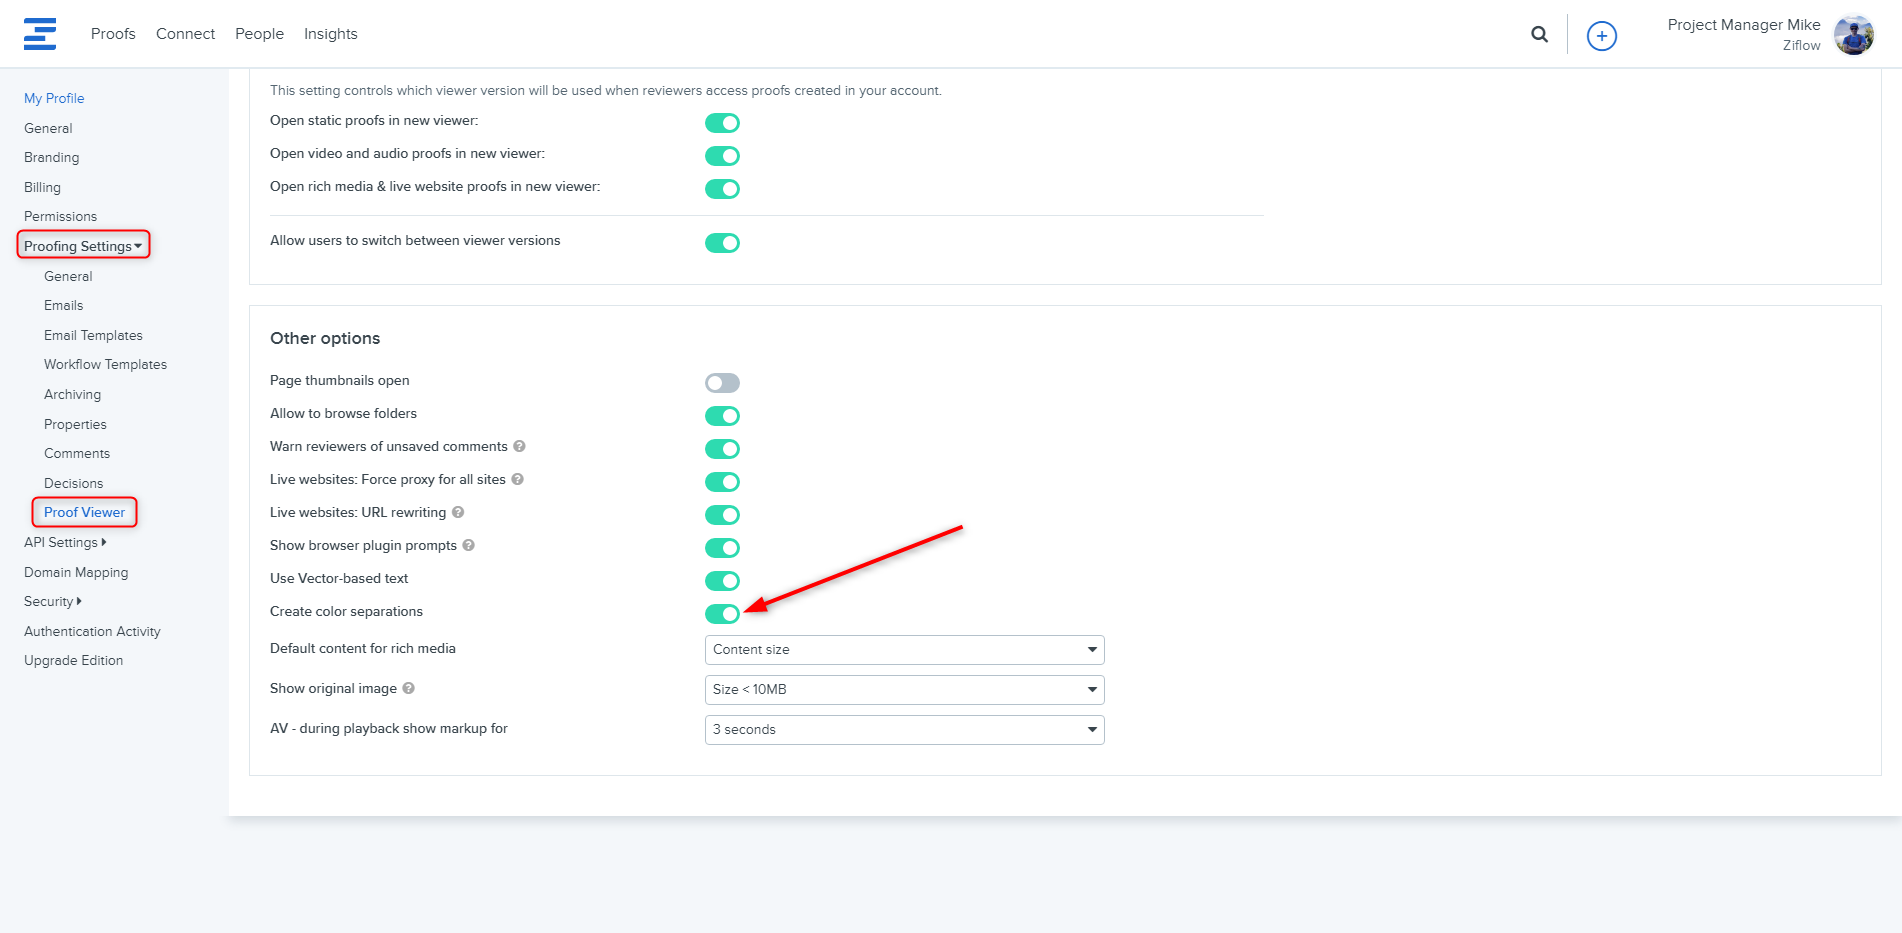The image size is (1902, 933).
Task: Click help icon beside Show original image
Action: pos(409,688)
